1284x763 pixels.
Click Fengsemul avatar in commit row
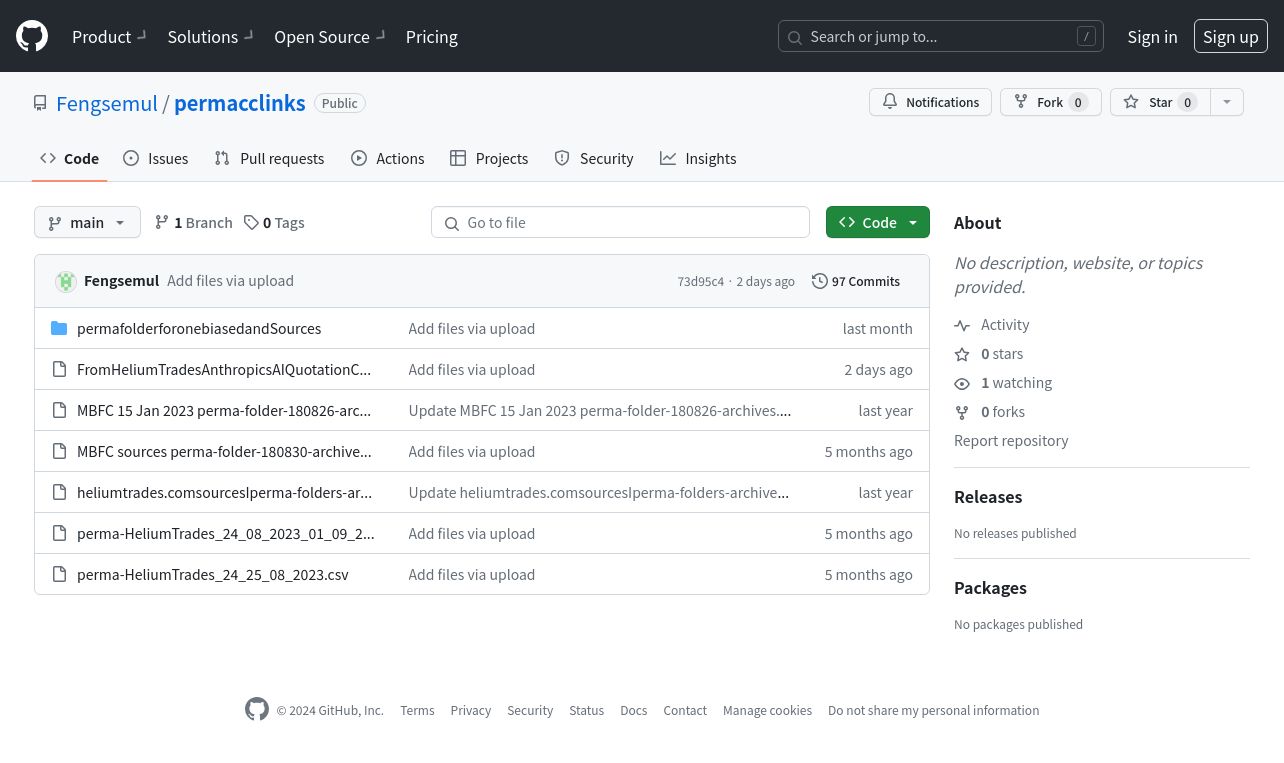[x=66, y=281]
